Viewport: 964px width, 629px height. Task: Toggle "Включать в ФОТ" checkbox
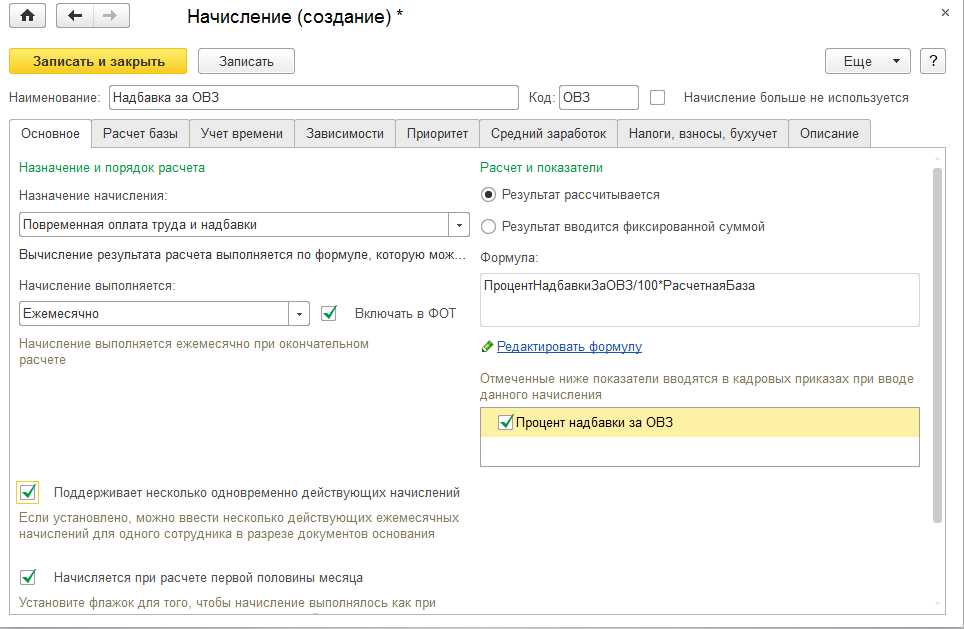click(x=329, y=314)
